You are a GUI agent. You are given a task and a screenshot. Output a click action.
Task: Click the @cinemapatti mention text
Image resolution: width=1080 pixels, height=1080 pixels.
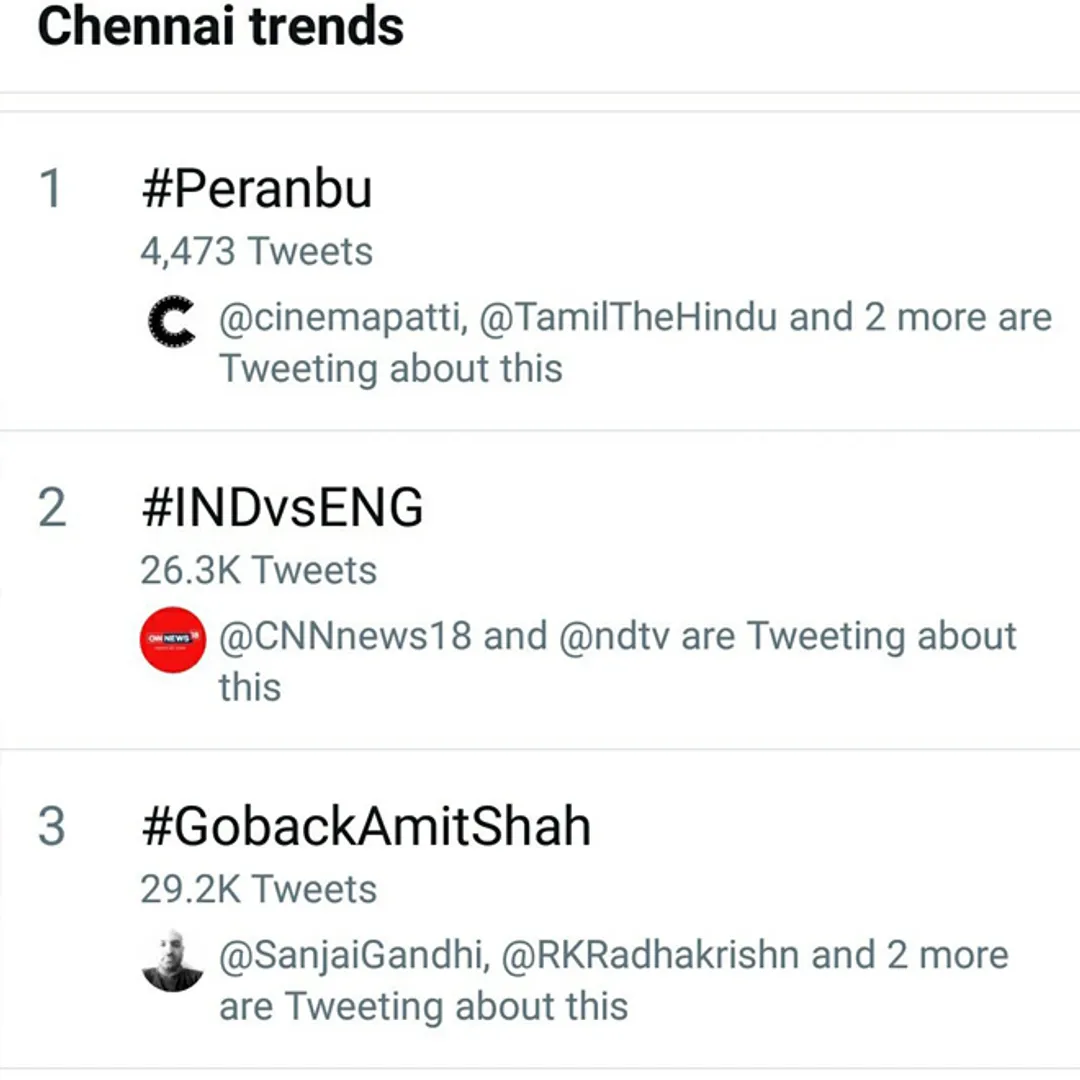coord(343,318)
